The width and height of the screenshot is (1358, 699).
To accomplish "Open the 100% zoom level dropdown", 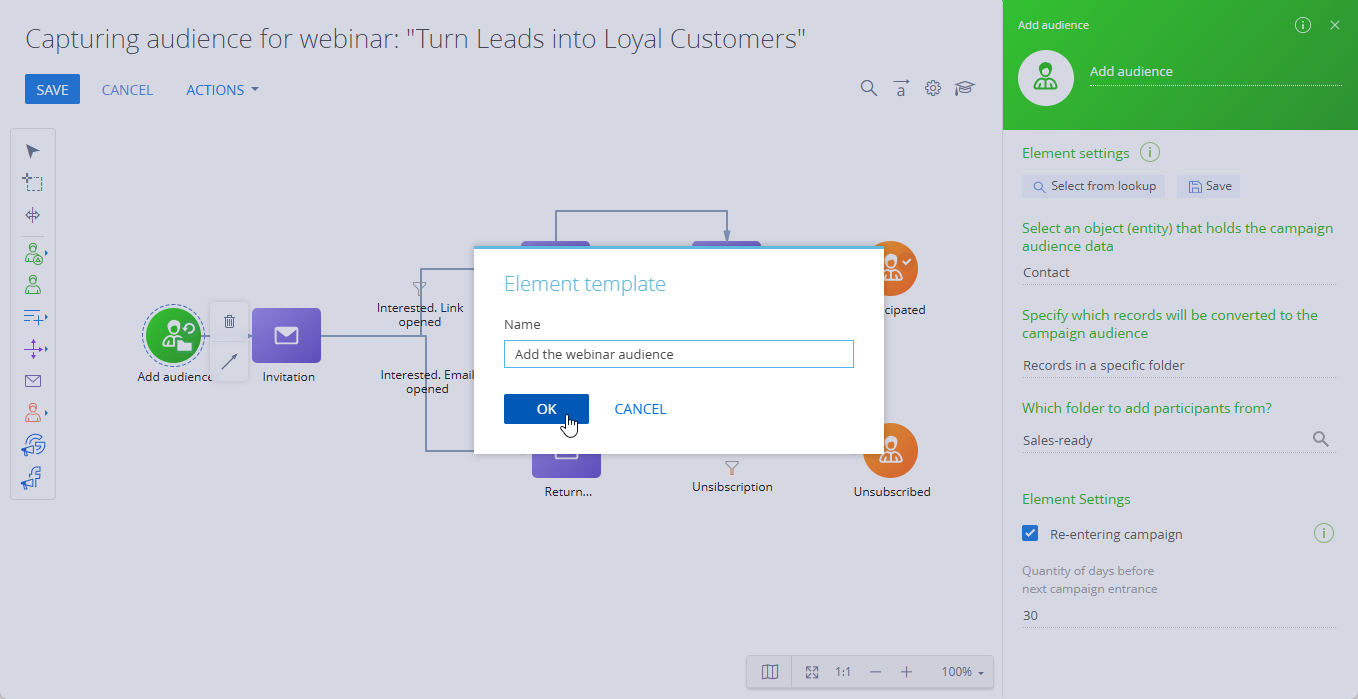I will click(962, 672).
